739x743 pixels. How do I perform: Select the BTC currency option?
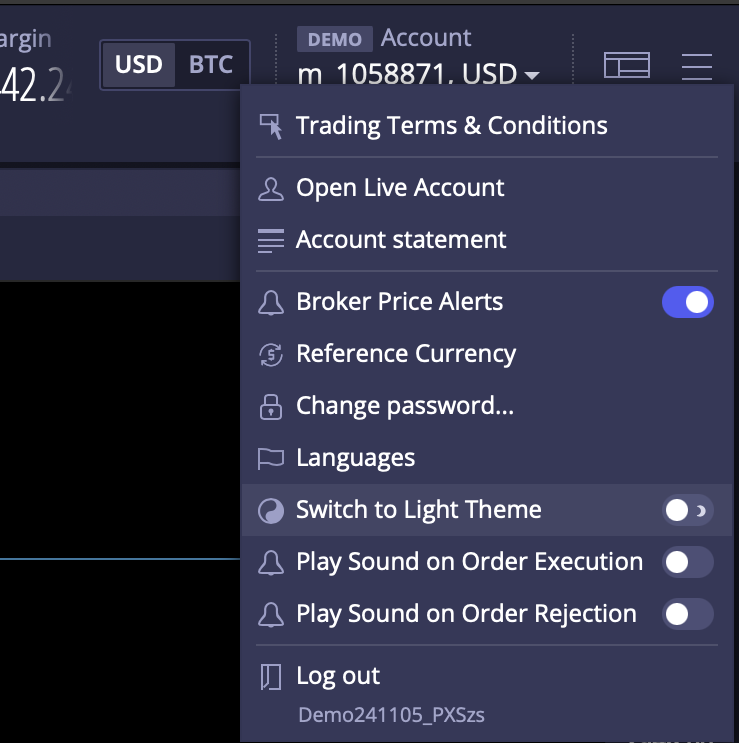point(211,64)
